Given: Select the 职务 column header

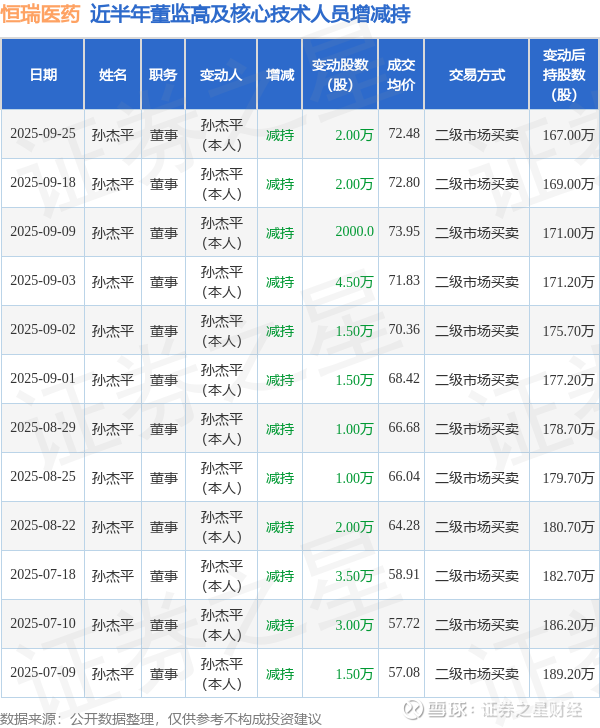Looking at the screenshot, I should coord(163,75).
